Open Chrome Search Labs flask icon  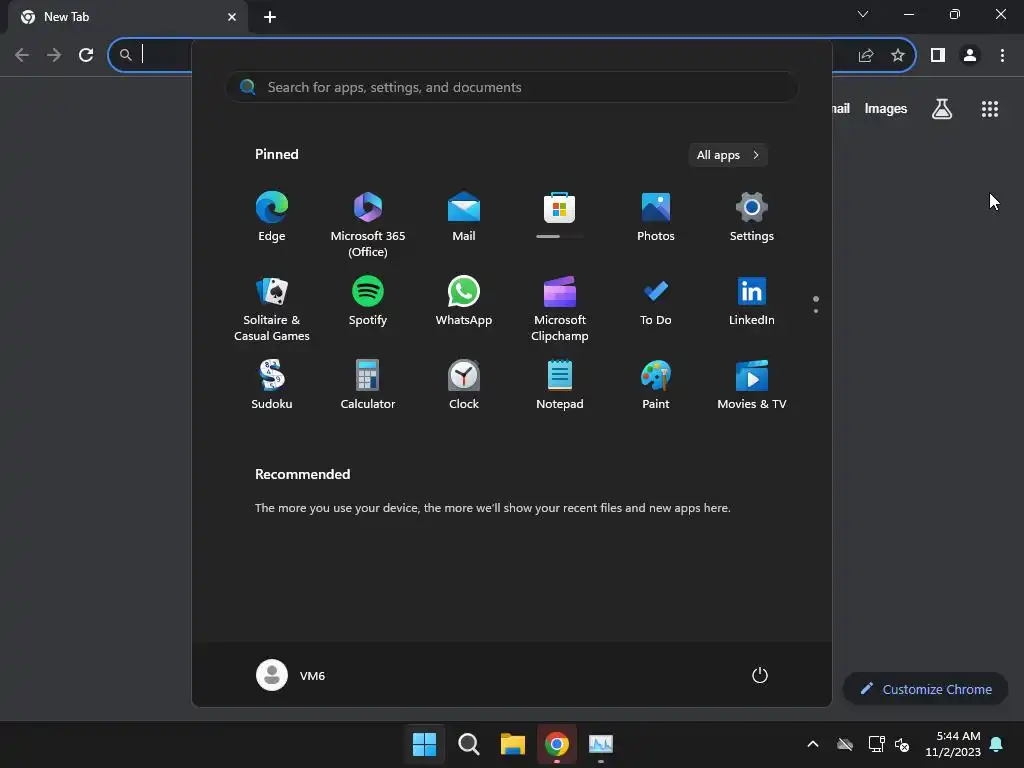(942, 109)
